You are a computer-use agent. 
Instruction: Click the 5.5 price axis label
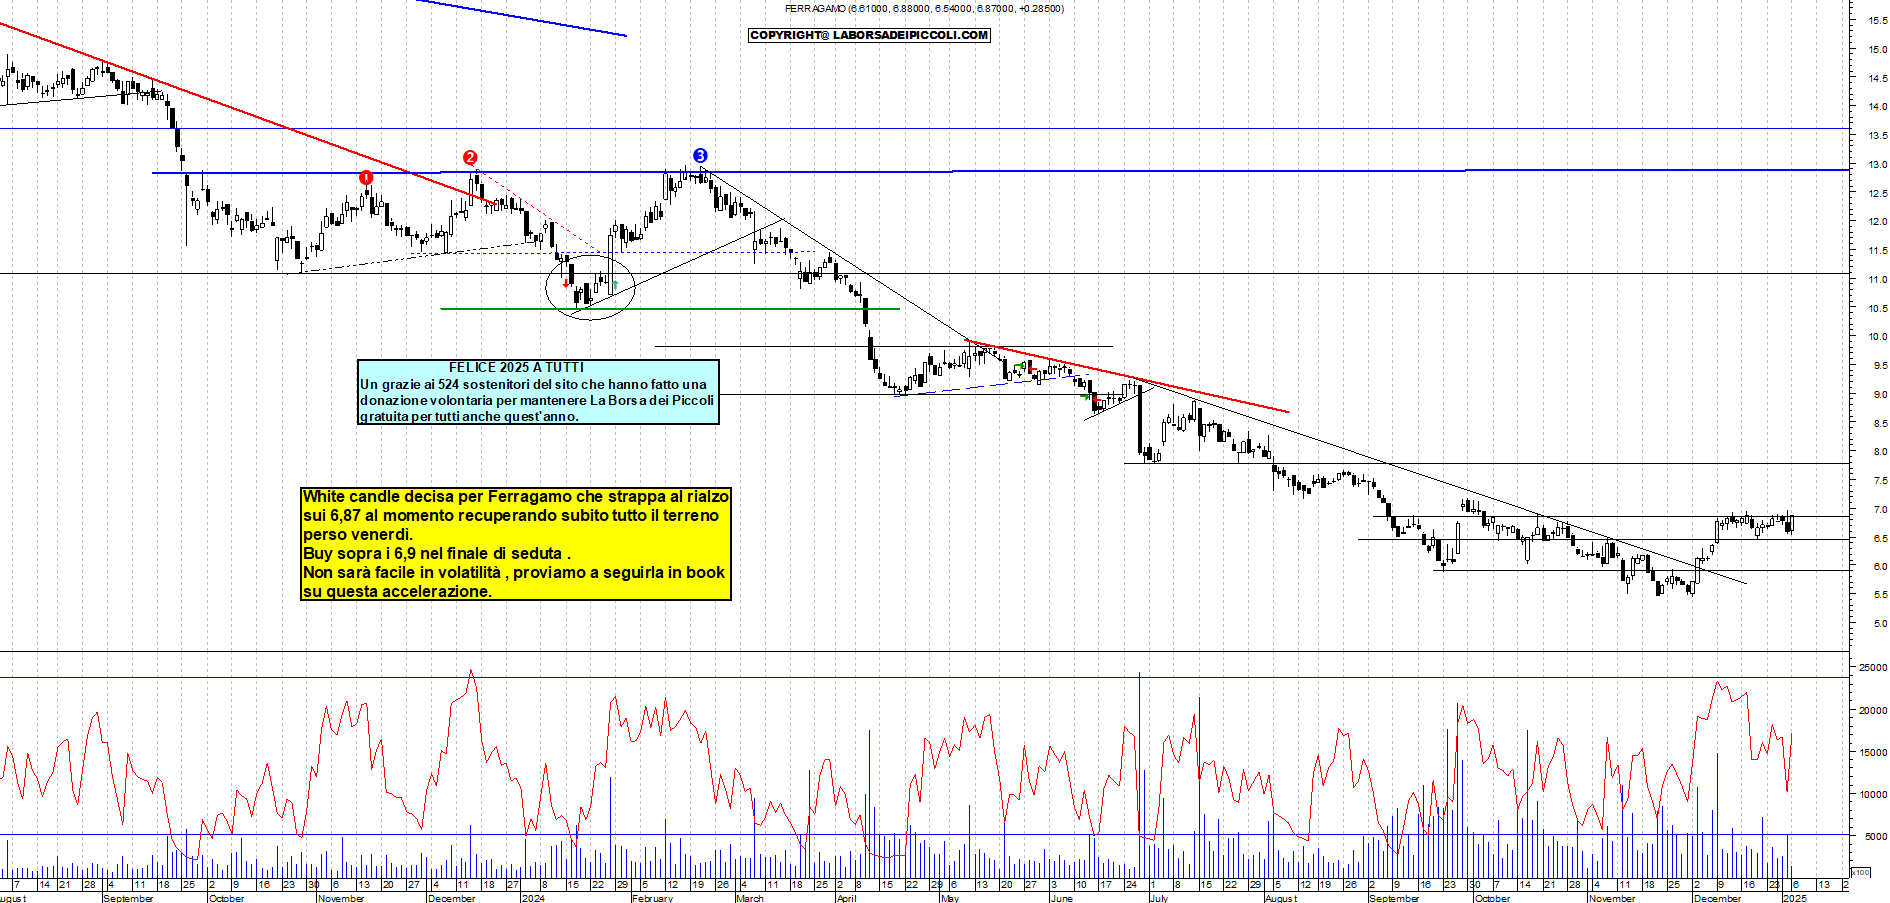point(1880,595)
